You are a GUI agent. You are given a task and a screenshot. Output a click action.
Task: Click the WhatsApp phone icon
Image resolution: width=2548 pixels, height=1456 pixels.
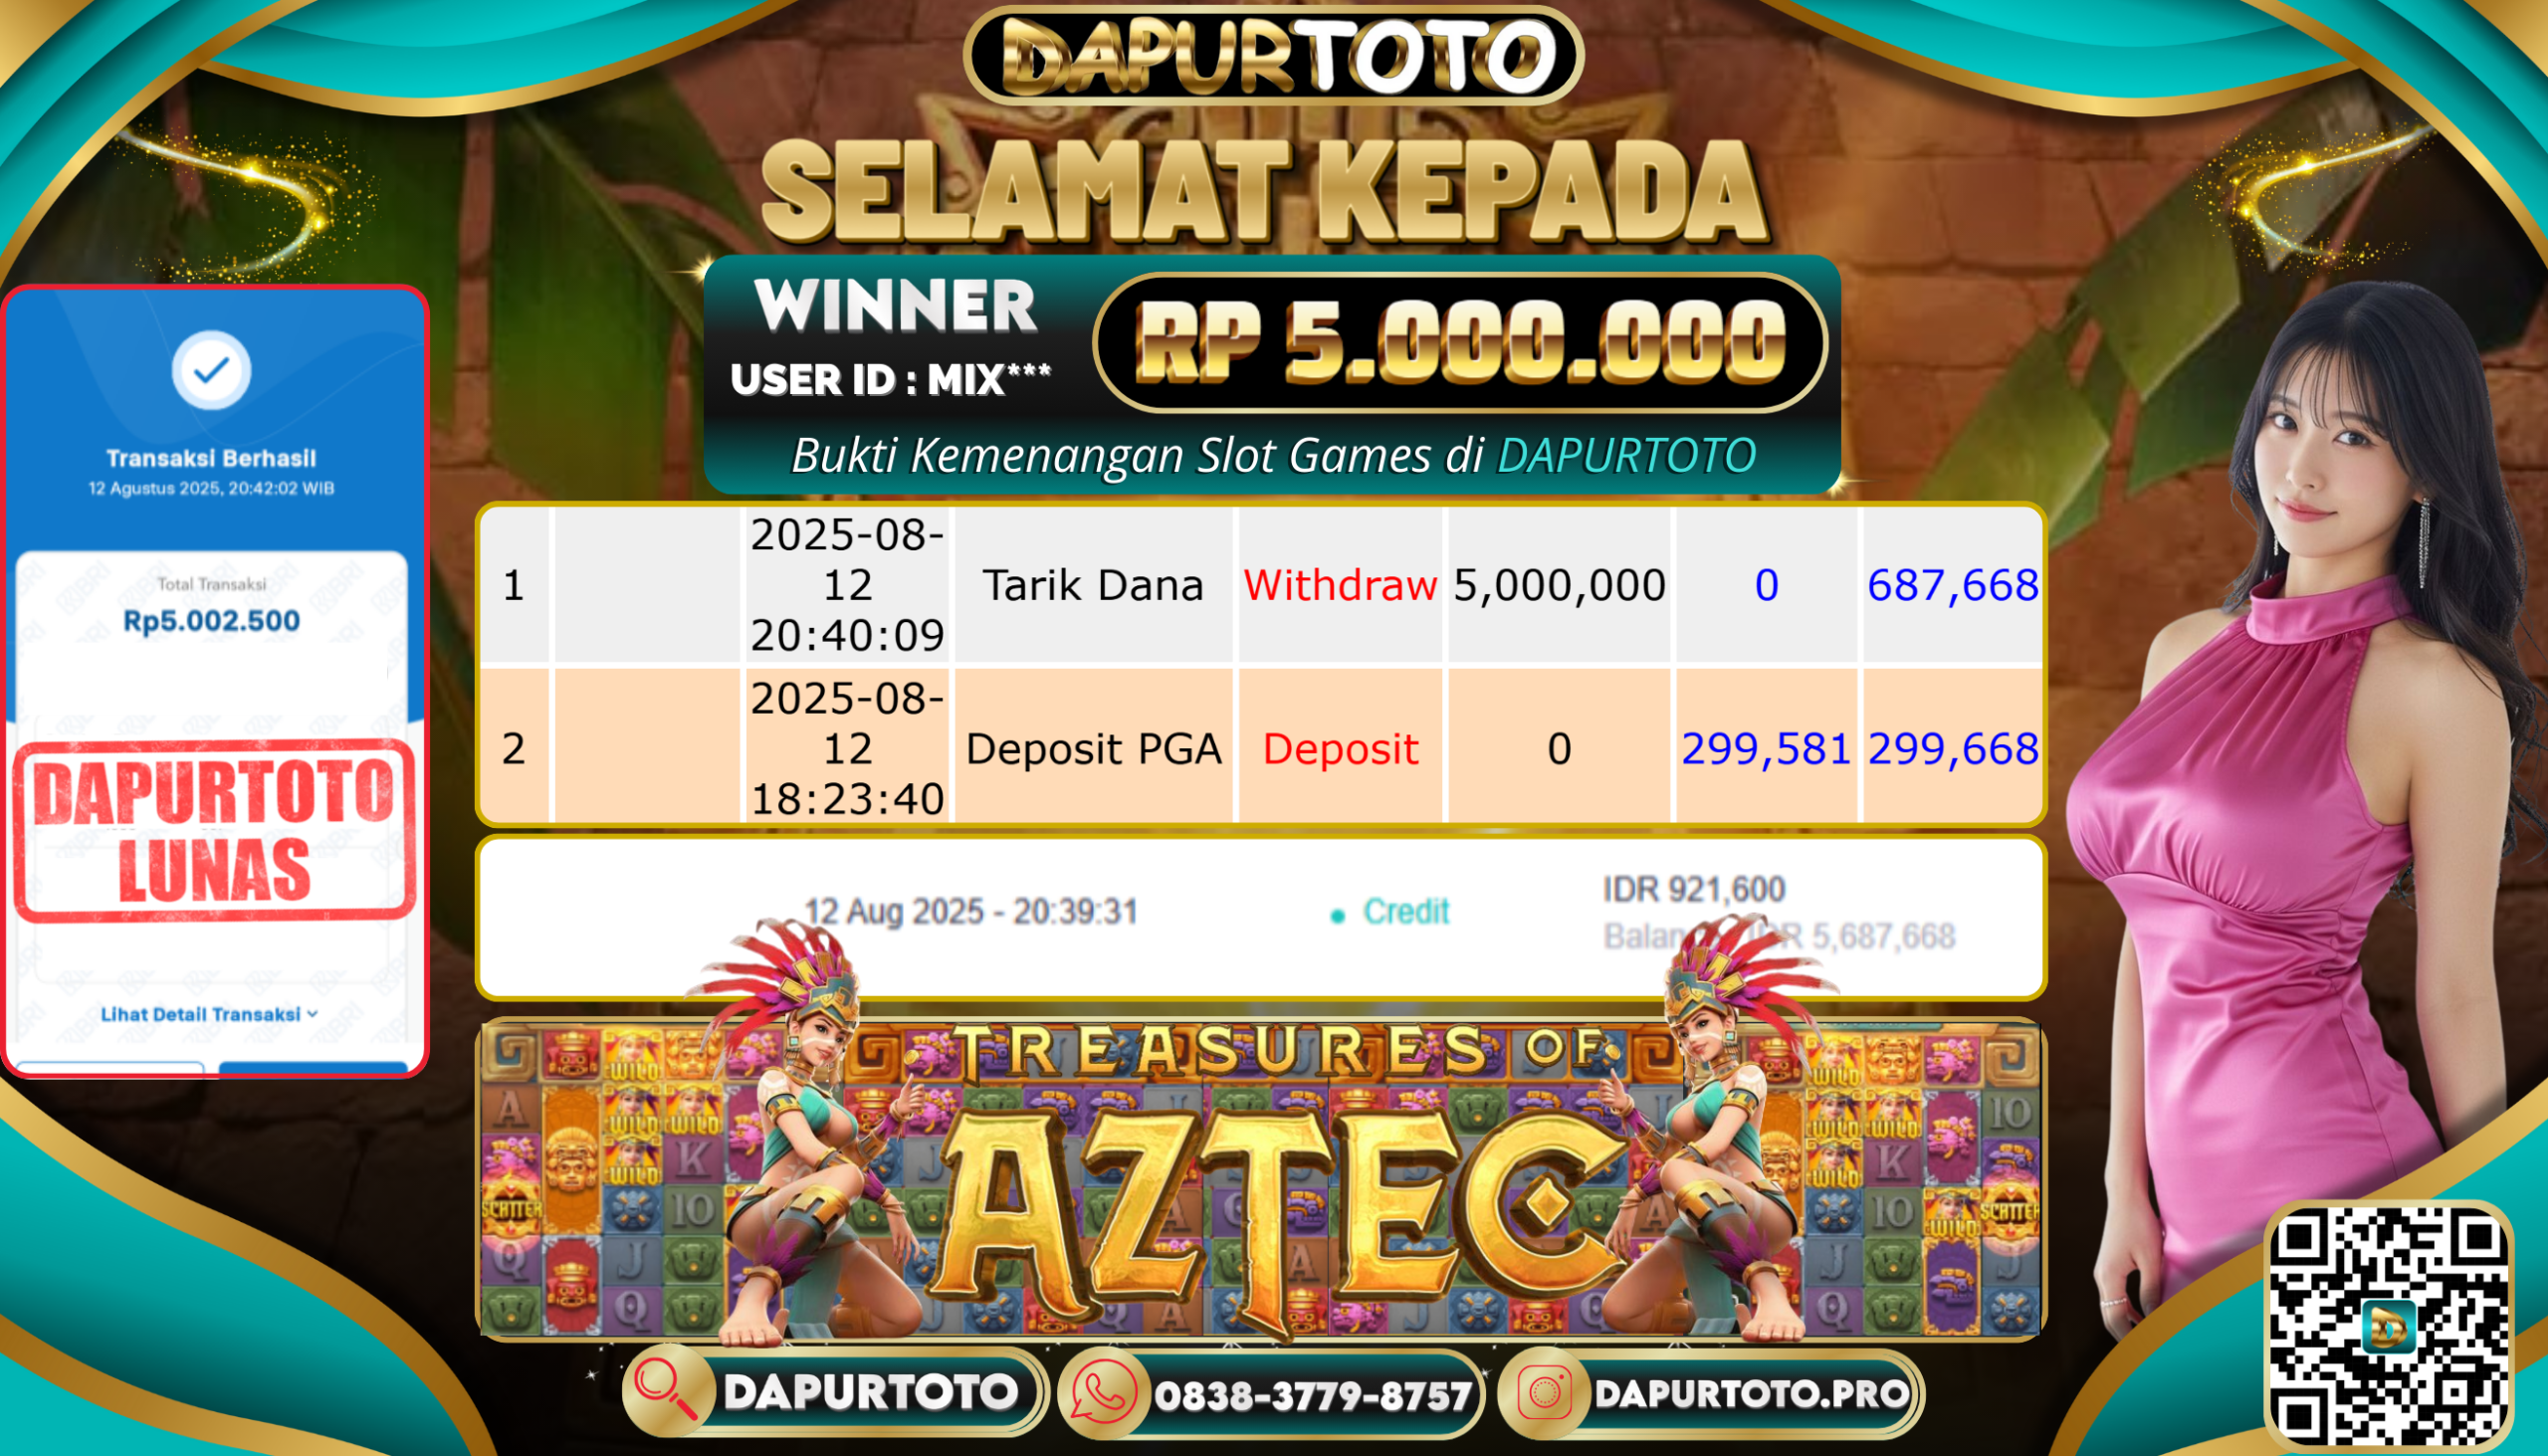click(x=1103, y=1393)
